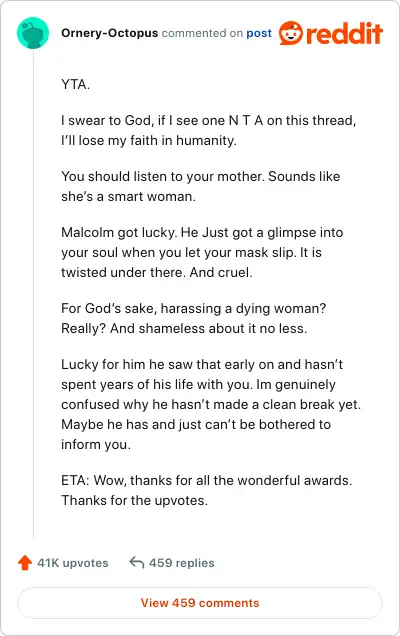The image size is (400, 636).
Task: Upvote using the orange arrow icon
Action: [25, 563]
